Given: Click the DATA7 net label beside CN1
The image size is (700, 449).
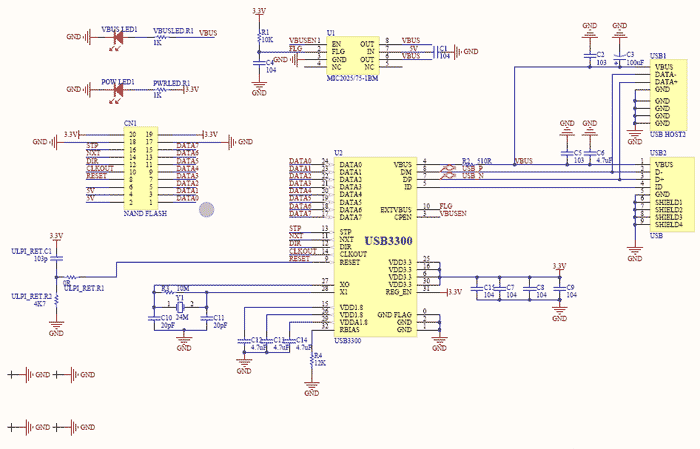Looking at the screenshot, I should point(188,146).
